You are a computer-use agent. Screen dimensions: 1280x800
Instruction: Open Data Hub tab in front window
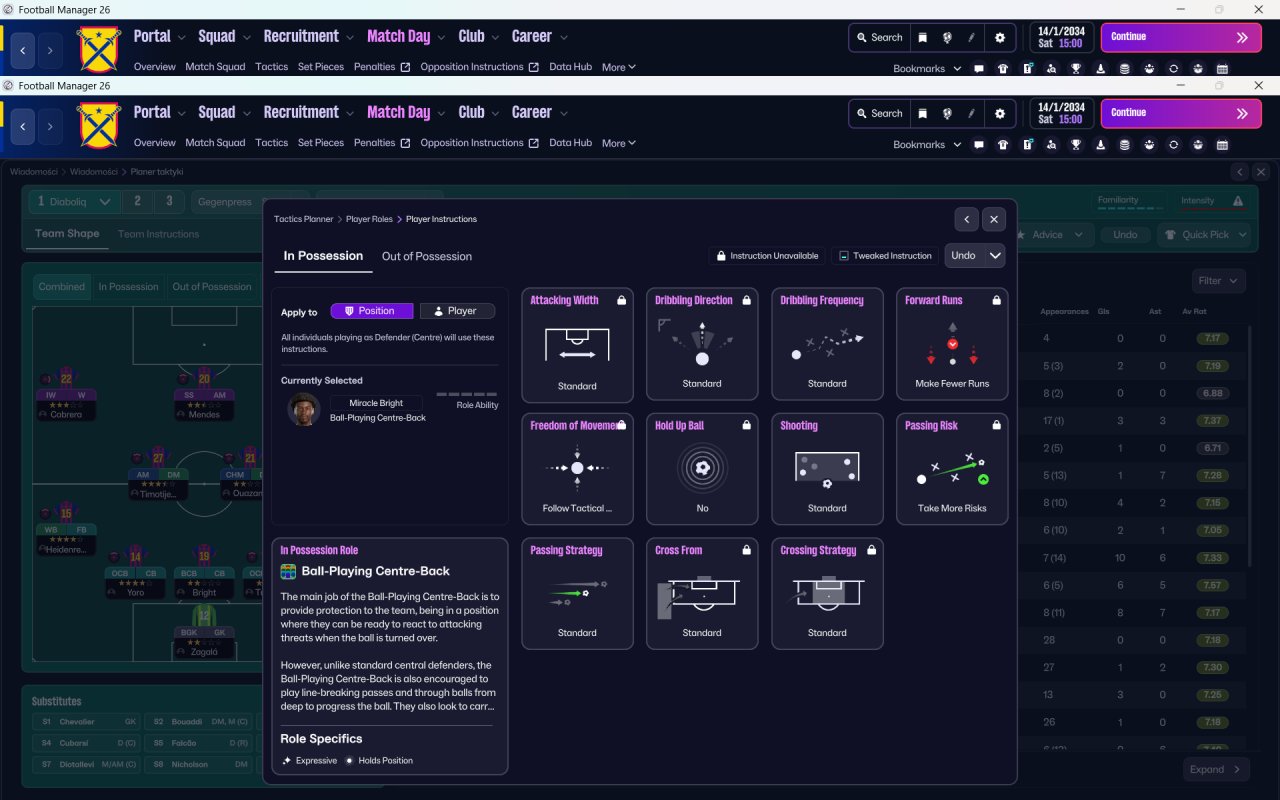click(571, 143)
